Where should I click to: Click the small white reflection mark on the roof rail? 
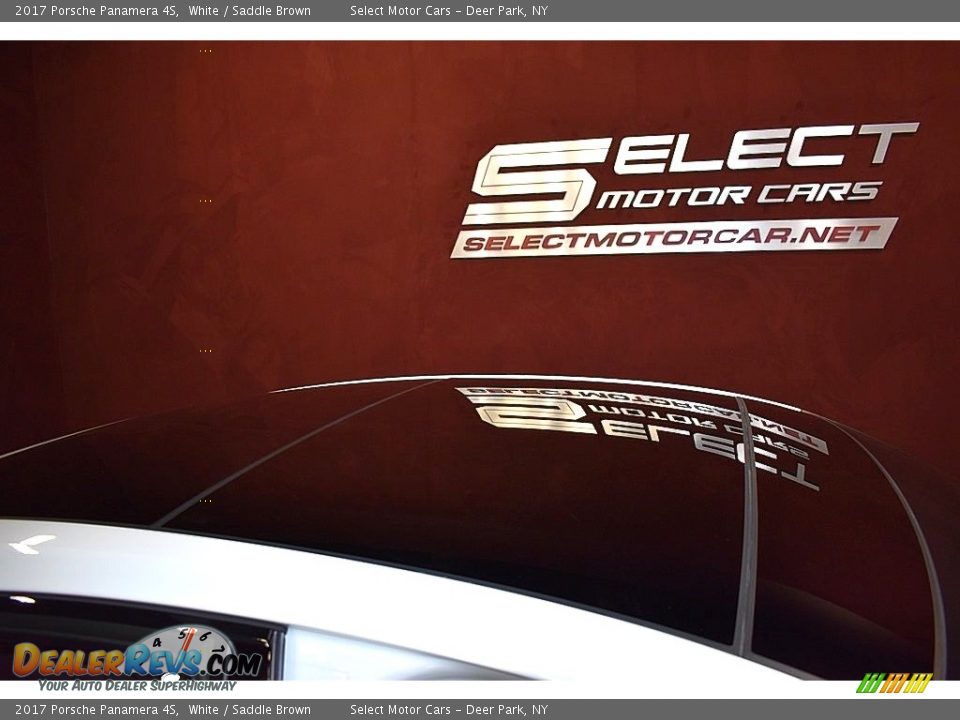pyautogui.click(x=32, y=543)
